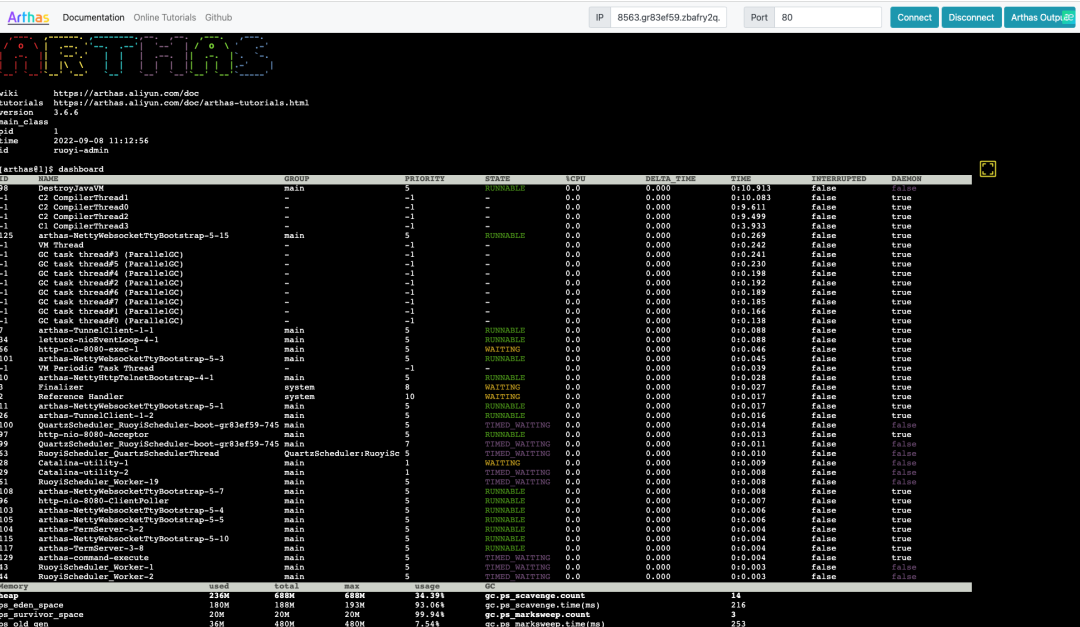Select RuoyiScheduler_Worker-19 thread name
1080x627 pixels.
[x=98, y=482]
